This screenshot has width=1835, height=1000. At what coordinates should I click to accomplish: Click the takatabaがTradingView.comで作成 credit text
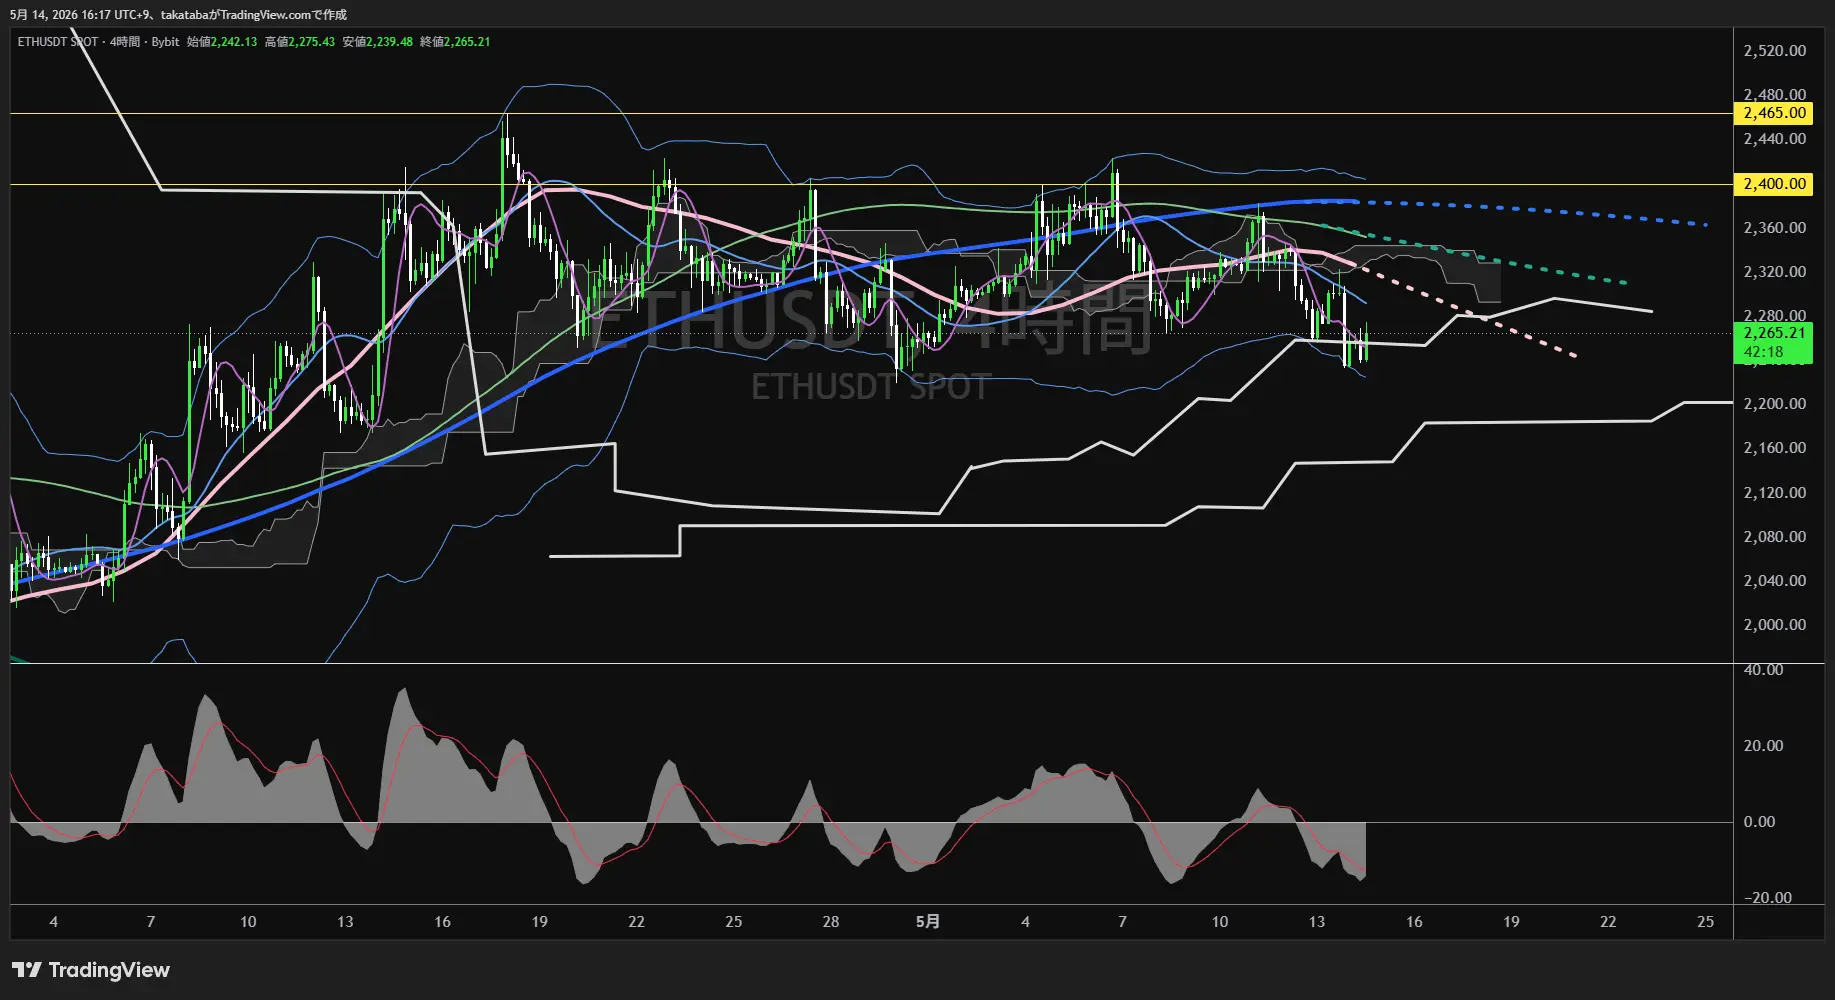coord(254,15)
